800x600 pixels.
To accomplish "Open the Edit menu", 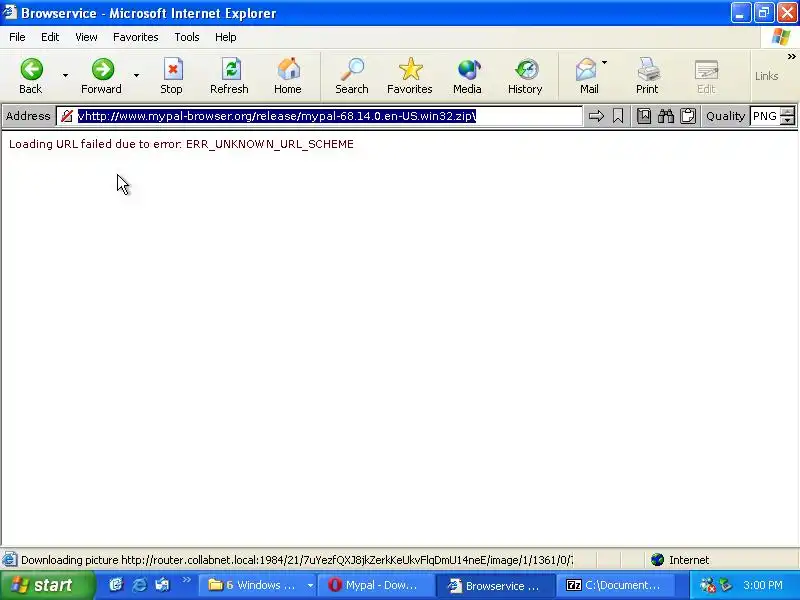I will pos(50,37).
